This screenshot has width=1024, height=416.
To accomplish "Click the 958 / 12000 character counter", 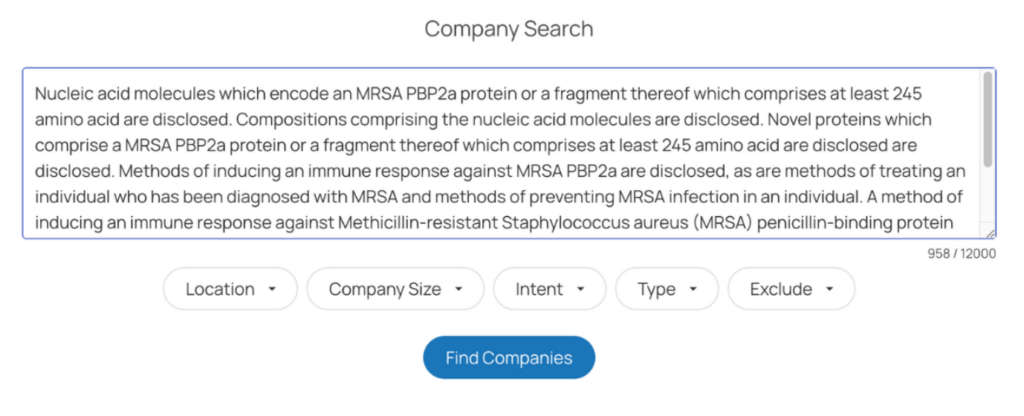I will pos(962,254).
